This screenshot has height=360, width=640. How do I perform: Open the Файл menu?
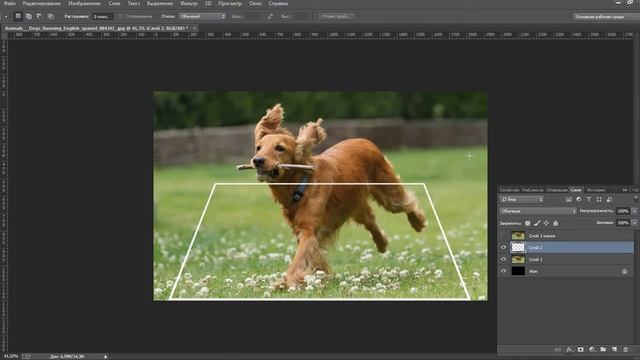coord(9,3)
